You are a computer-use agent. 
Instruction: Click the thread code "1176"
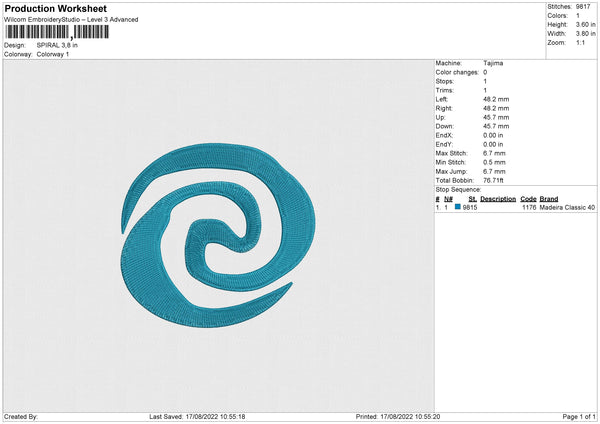coord(529,207)
